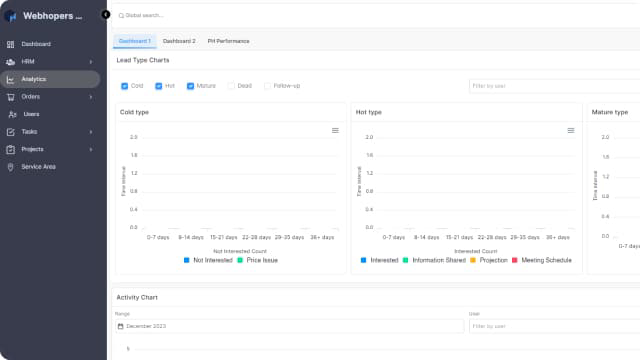Toggle the Price Issue legend swatch
The height and width of the screenshot is (360, 640).
coord(240,260)
